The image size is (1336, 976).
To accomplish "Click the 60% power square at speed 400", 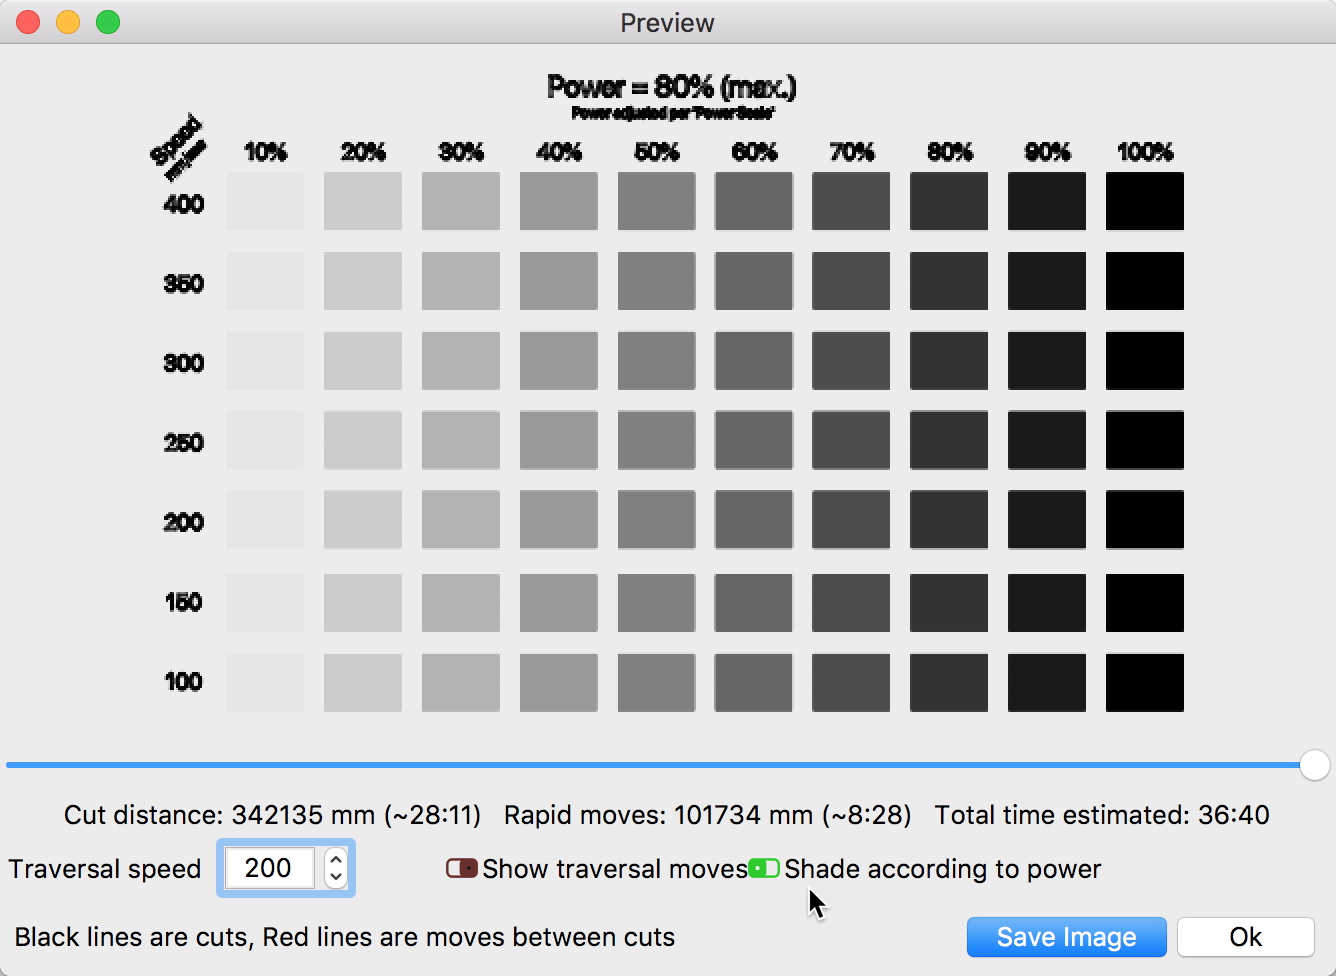I will pyautogui.click(x=754, y=201).
